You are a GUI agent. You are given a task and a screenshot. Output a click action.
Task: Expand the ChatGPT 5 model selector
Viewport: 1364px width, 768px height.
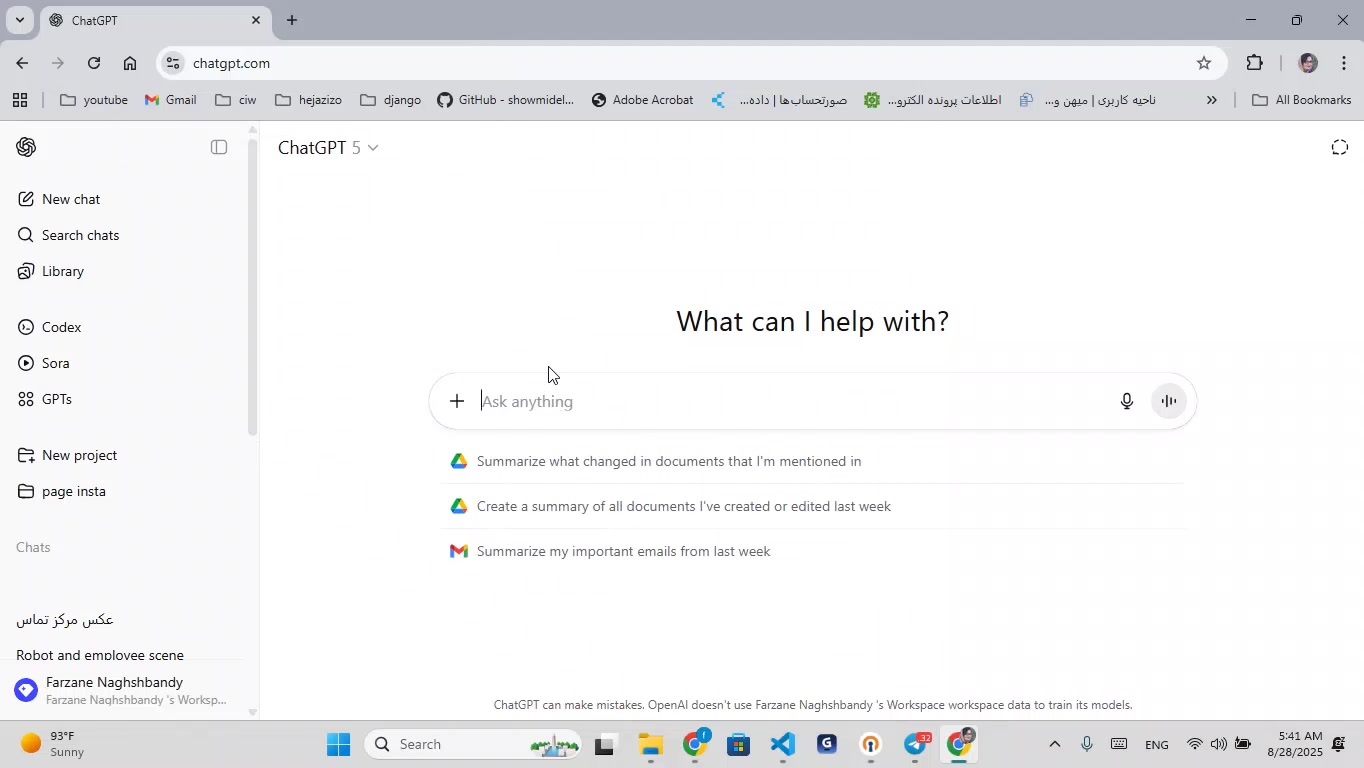328,148
